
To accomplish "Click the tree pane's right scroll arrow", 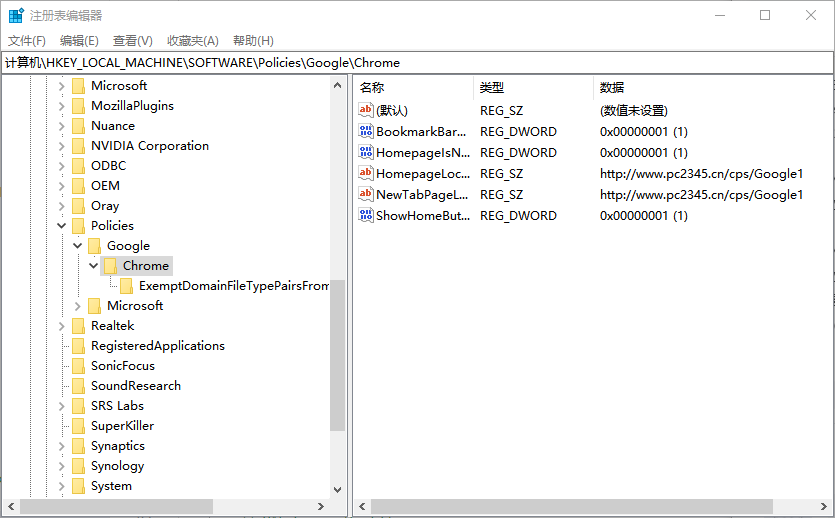I will point(321,506).
